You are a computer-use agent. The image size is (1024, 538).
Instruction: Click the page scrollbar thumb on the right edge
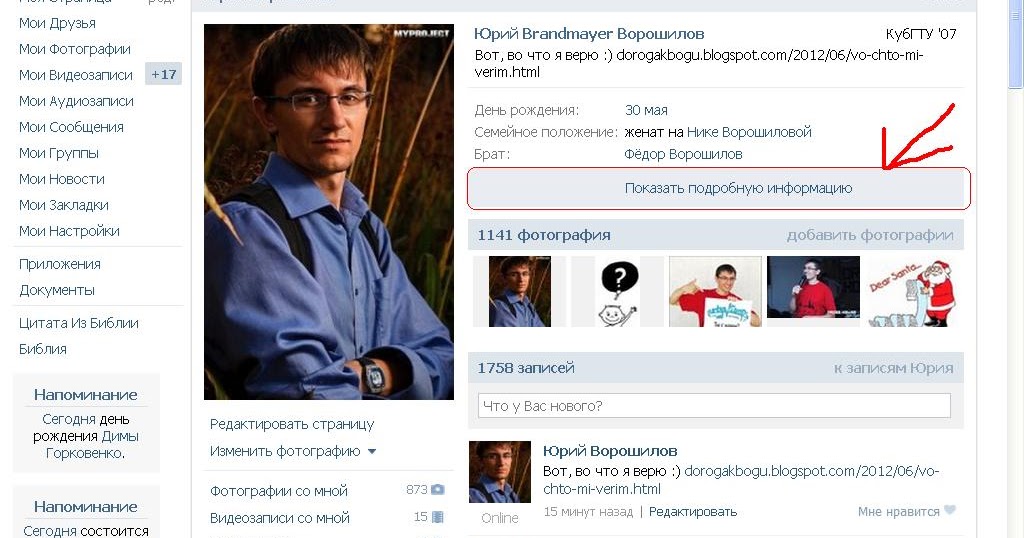point(1016,42)
